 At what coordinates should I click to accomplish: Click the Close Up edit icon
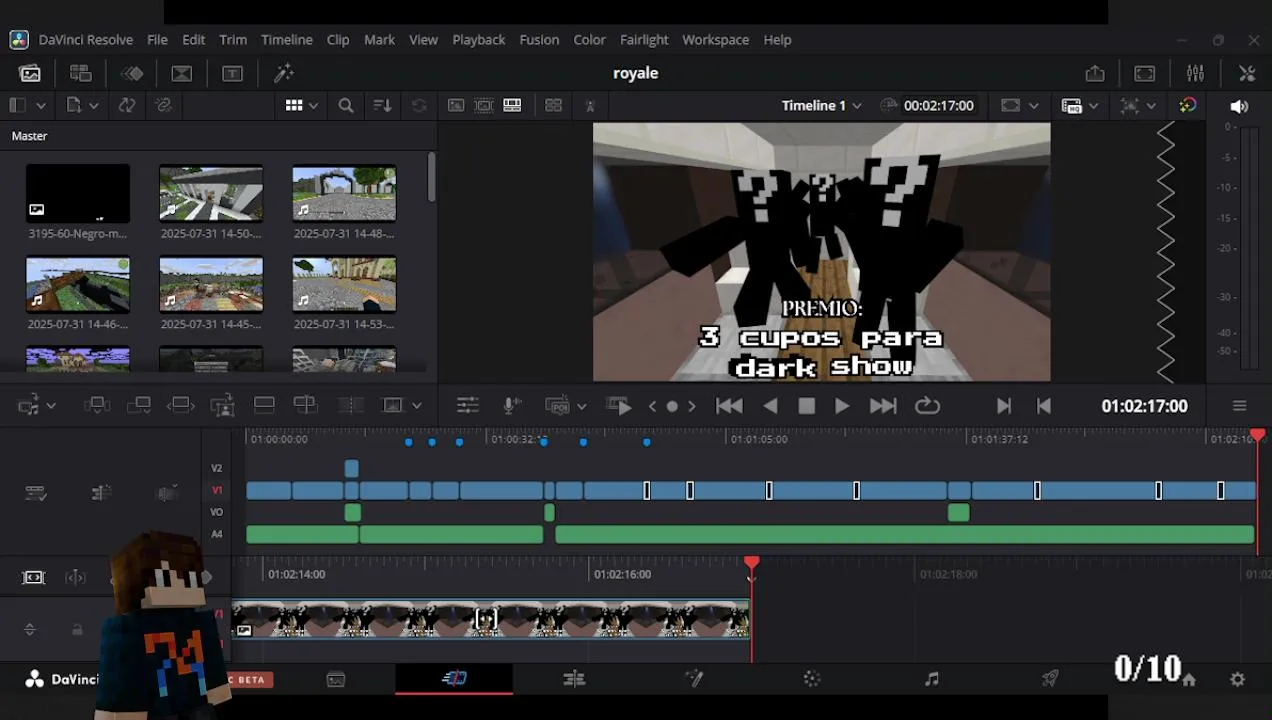coord(223,405)
